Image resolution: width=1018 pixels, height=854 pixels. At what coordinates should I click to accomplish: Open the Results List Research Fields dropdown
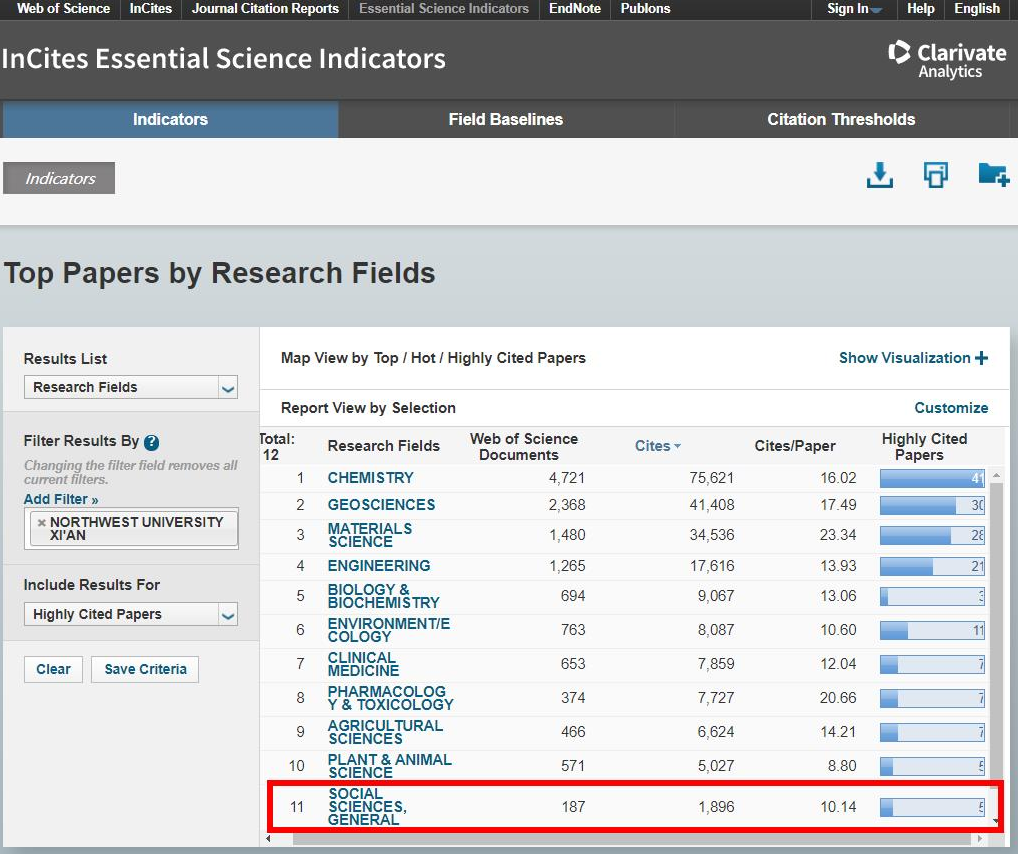tap(130, 387)
